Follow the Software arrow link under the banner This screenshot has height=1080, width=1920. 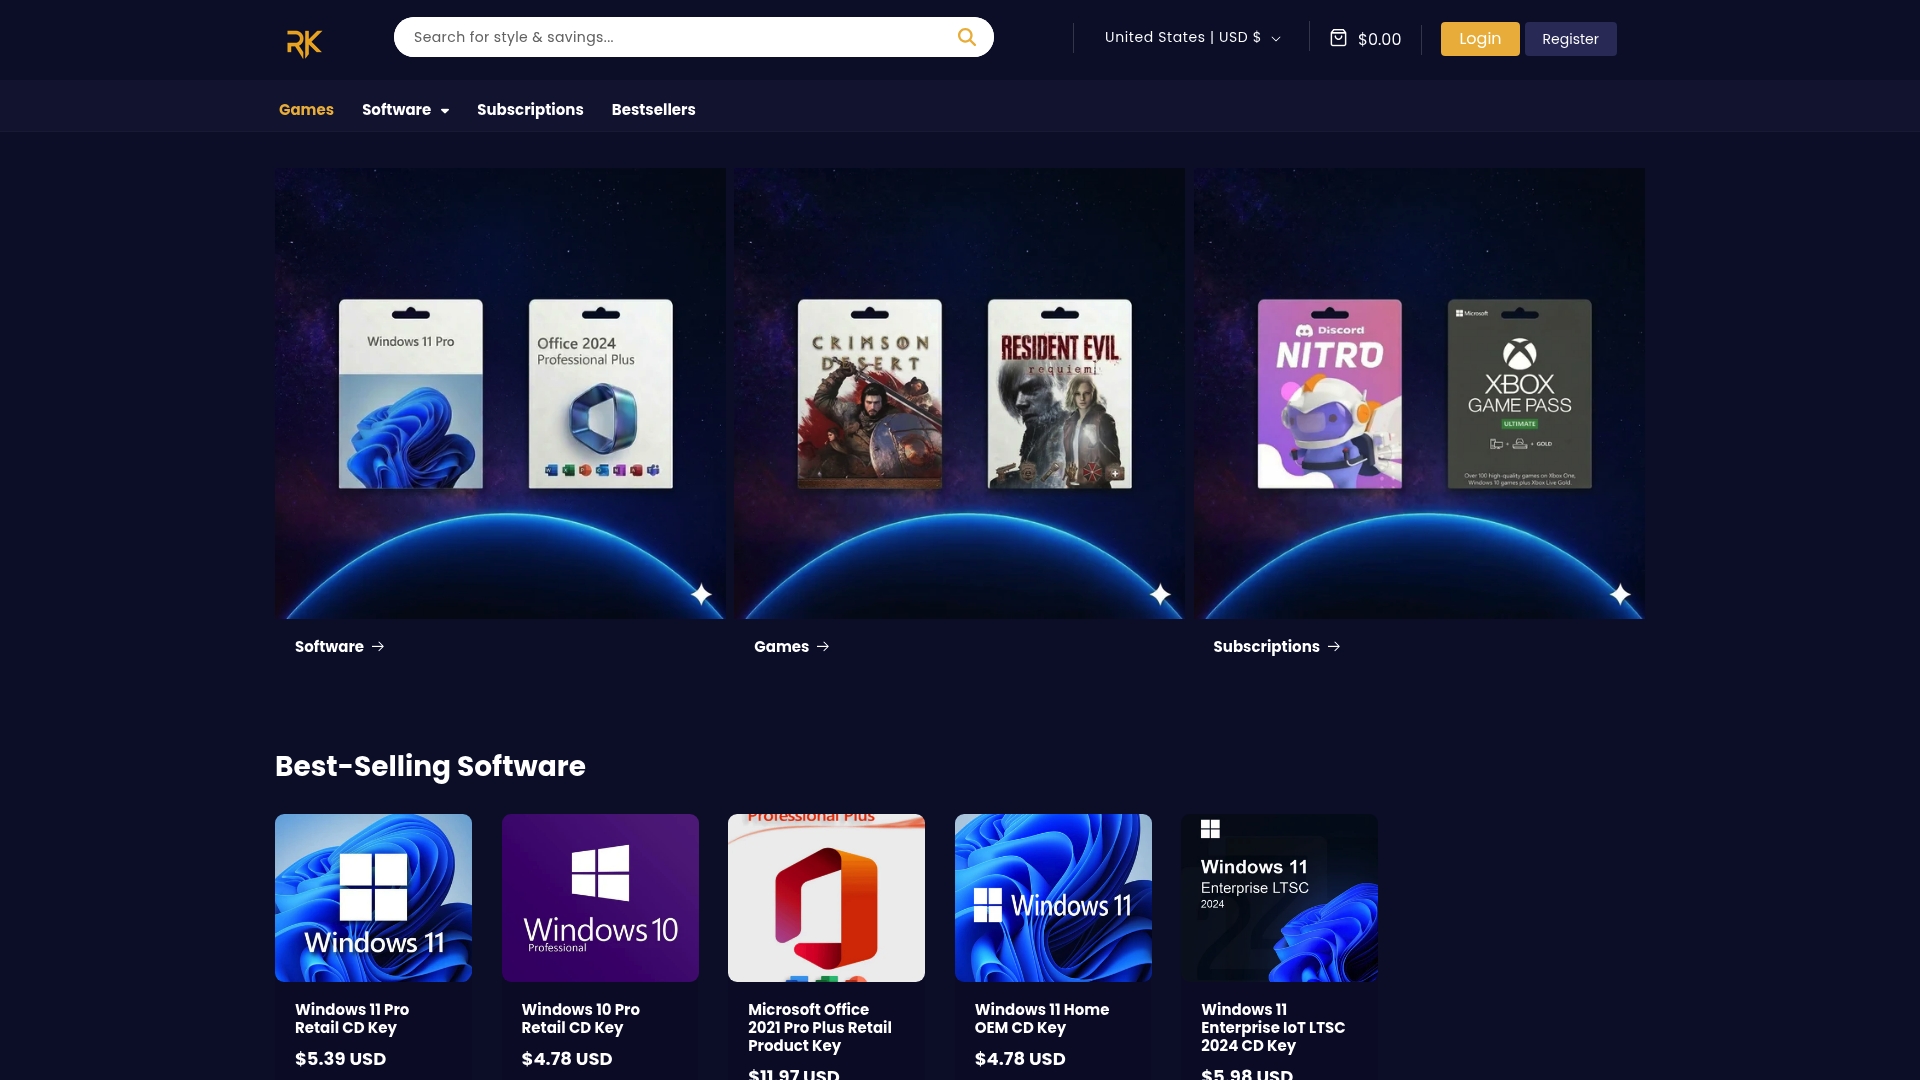point(340,647)
